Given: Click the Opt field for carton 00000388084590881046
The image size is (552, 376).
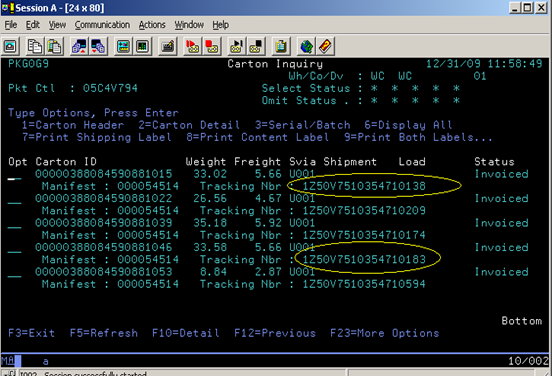Looking at the screenshot, I should [14, 249].
